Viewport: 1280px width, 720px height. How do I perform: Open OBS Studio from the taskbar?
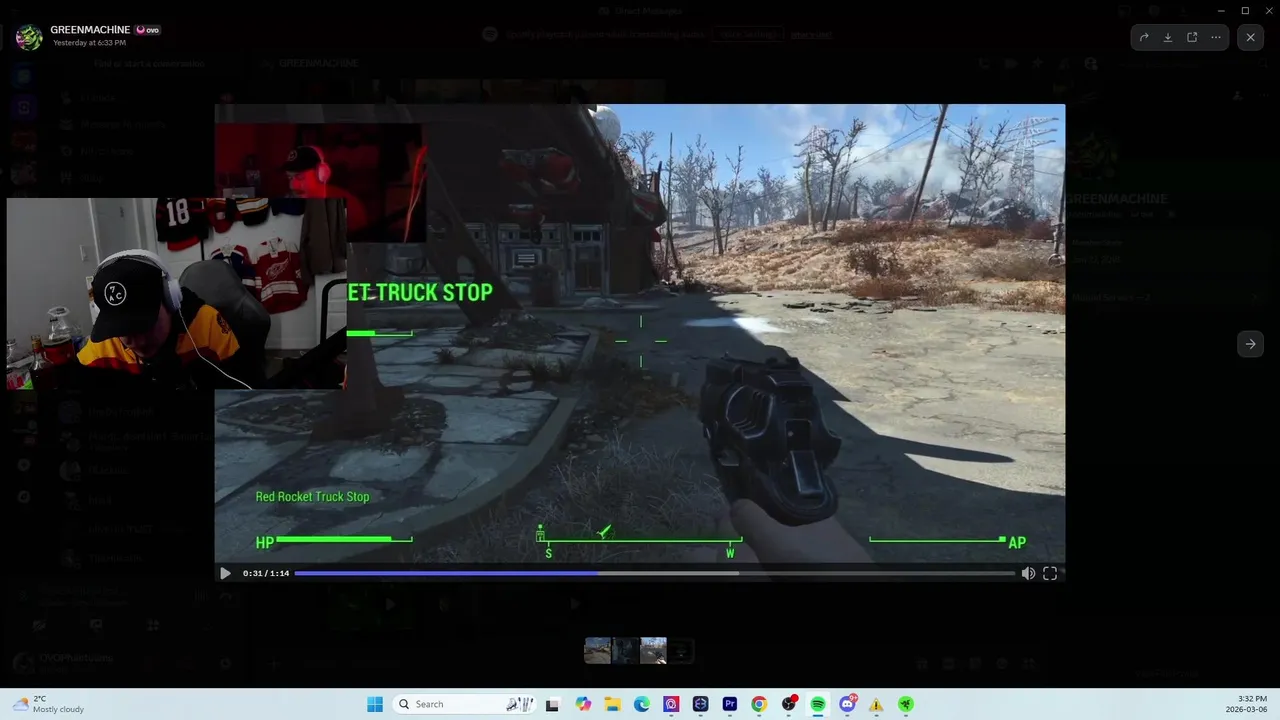pos(789,704)
